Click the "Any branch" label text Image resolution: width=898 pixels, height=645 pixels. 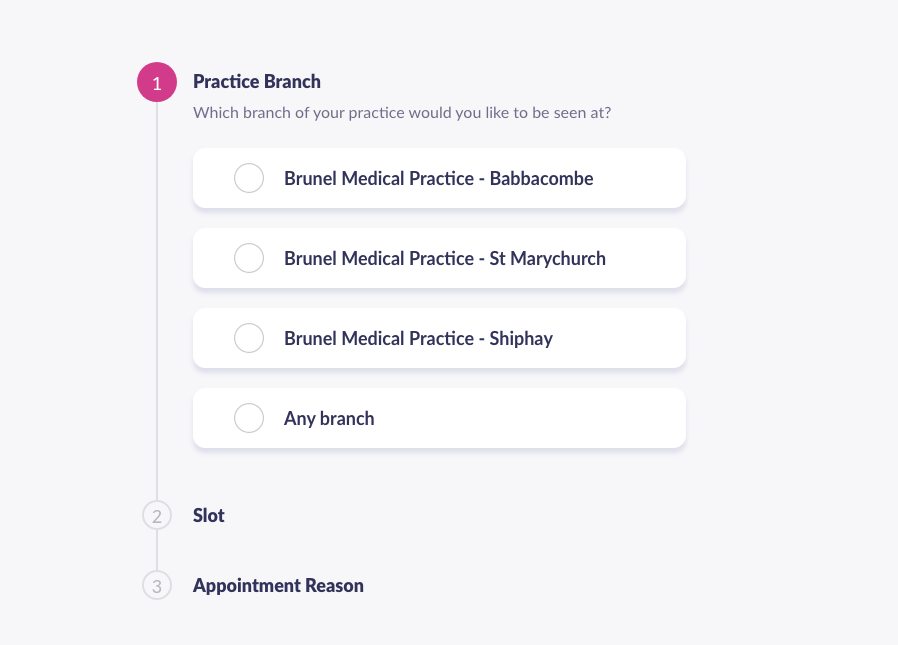(329, 419)
